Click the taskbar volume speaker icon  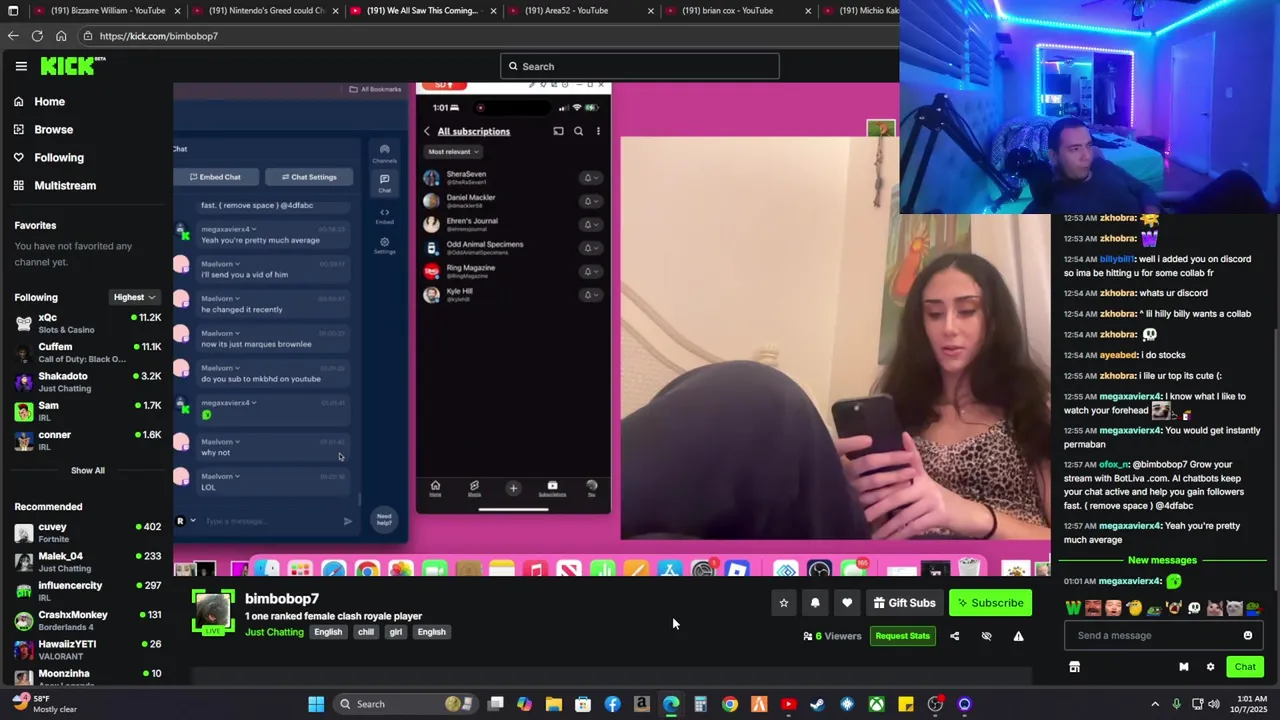(x=1214, y=704)
